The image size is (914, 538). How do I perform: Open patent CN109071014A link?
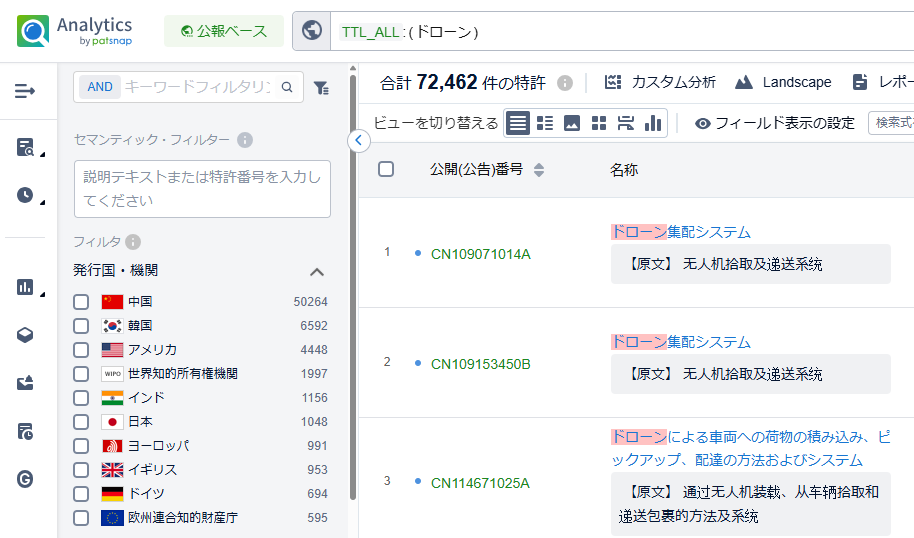click(480, 254)
